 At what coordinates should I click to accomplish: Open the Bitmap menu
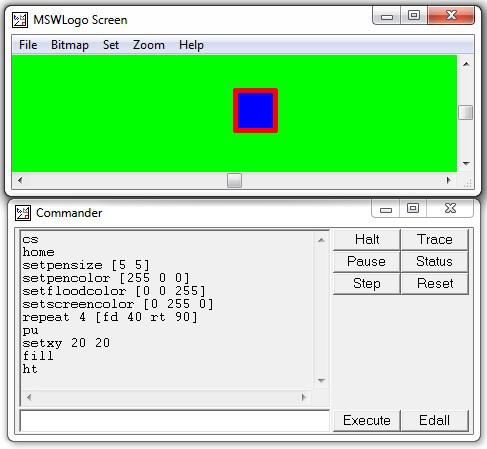pos(70,45)
